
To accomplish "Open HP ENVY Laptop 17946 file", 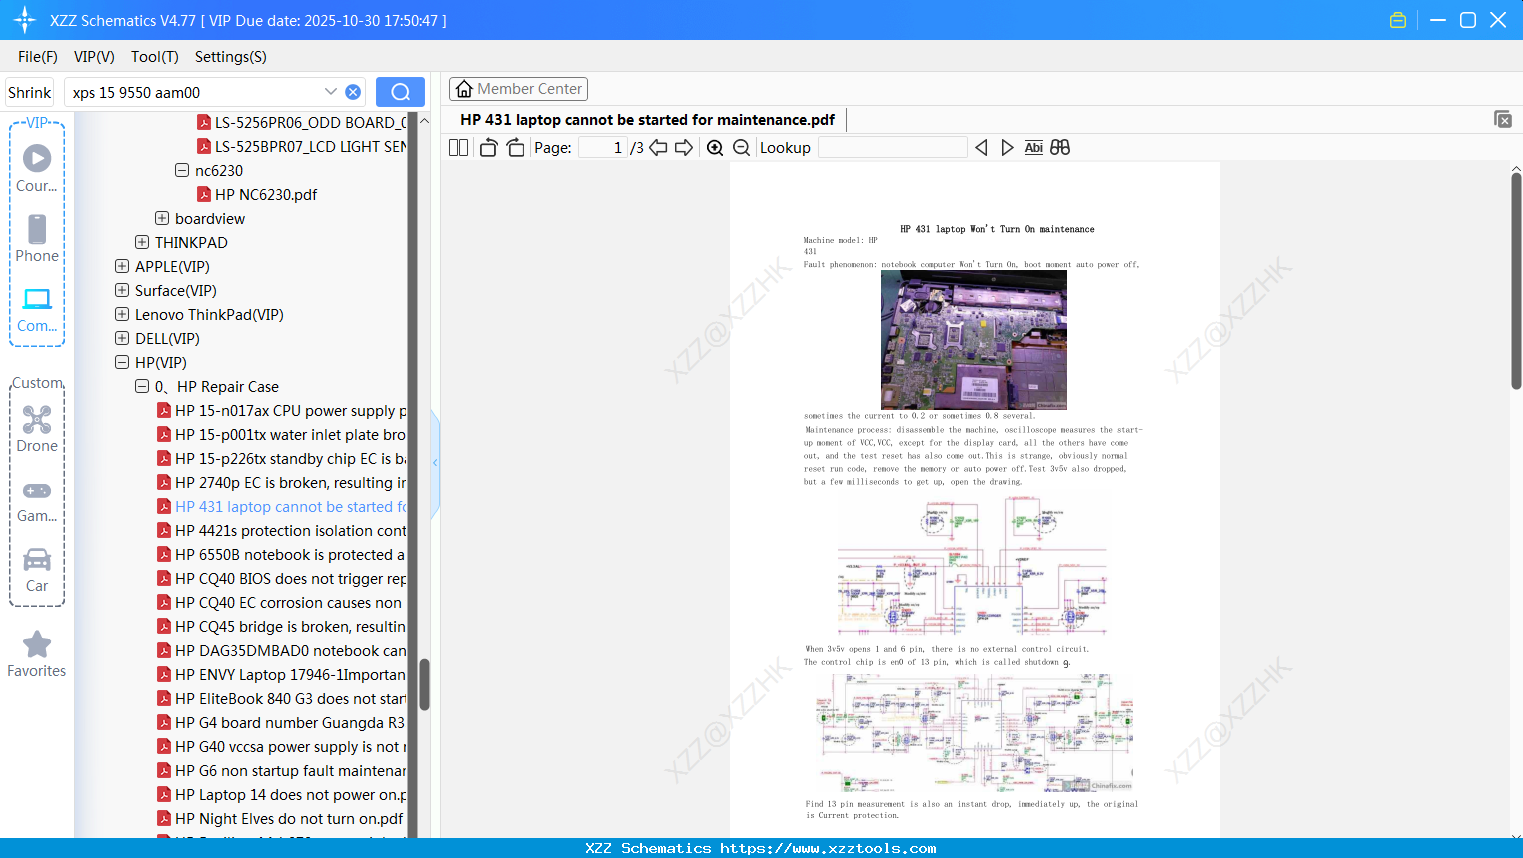I will click(282, 674).
